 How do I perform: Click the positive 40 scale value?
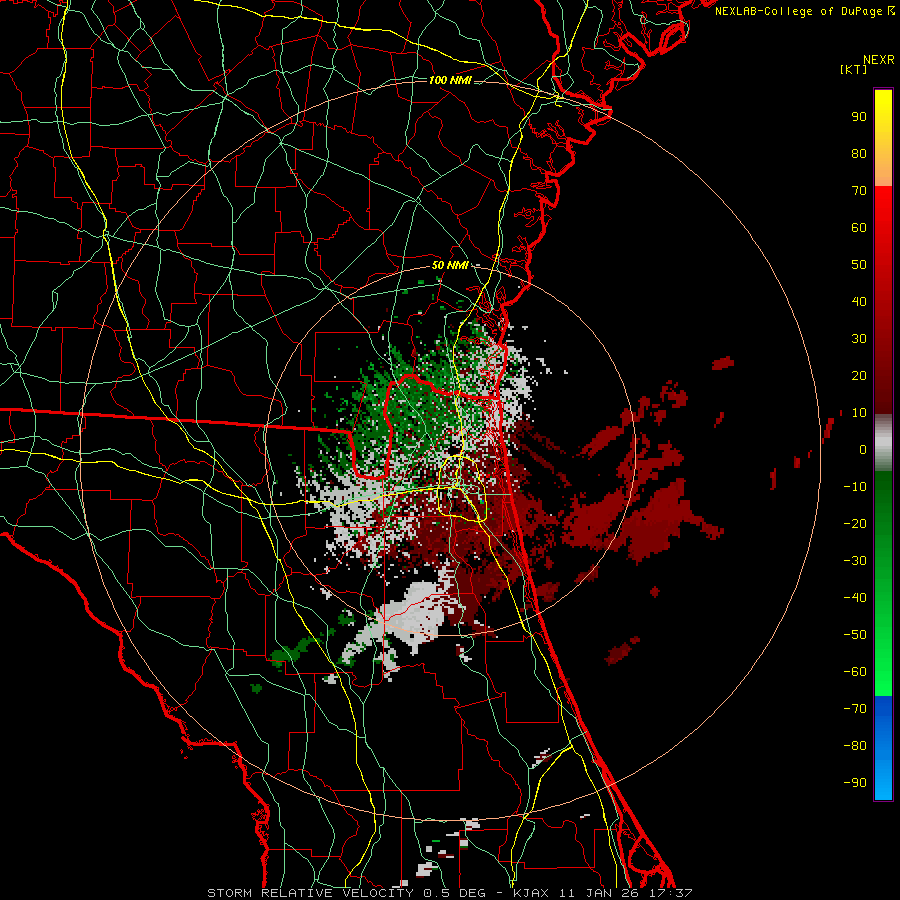(859, 301)
